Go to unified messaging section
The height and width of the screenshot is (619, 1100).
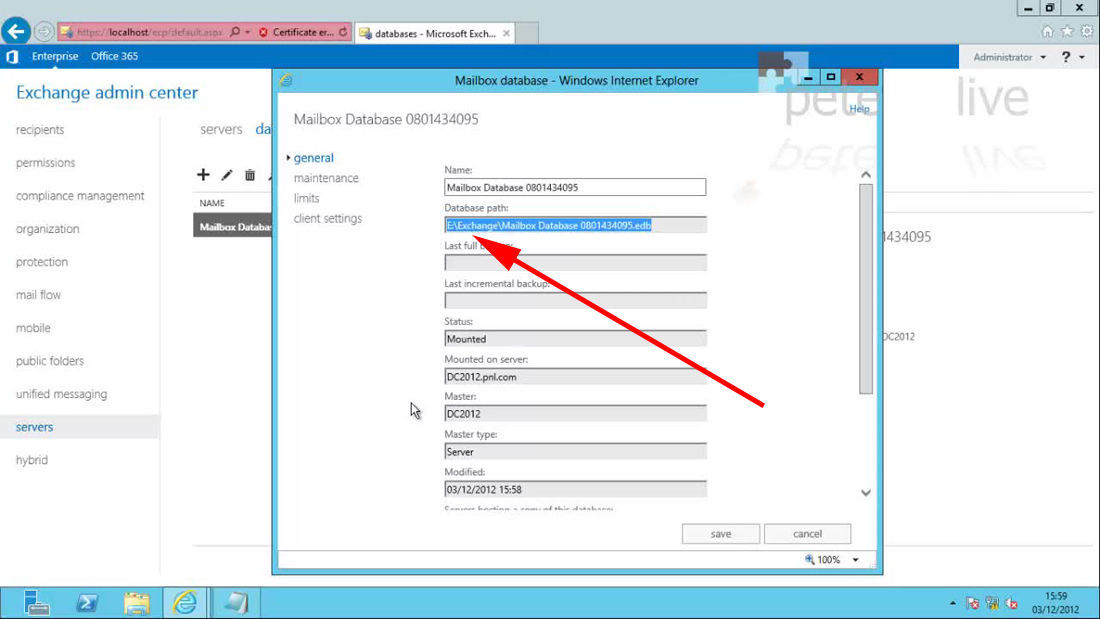tap(62, 394)
